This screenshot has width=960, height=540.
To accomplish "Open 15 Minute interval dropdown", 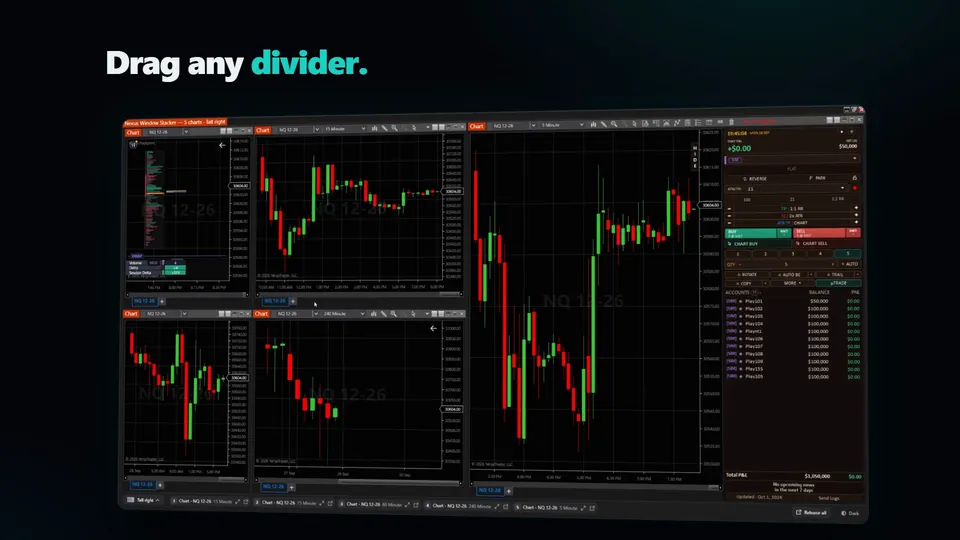I will point(363,129).
